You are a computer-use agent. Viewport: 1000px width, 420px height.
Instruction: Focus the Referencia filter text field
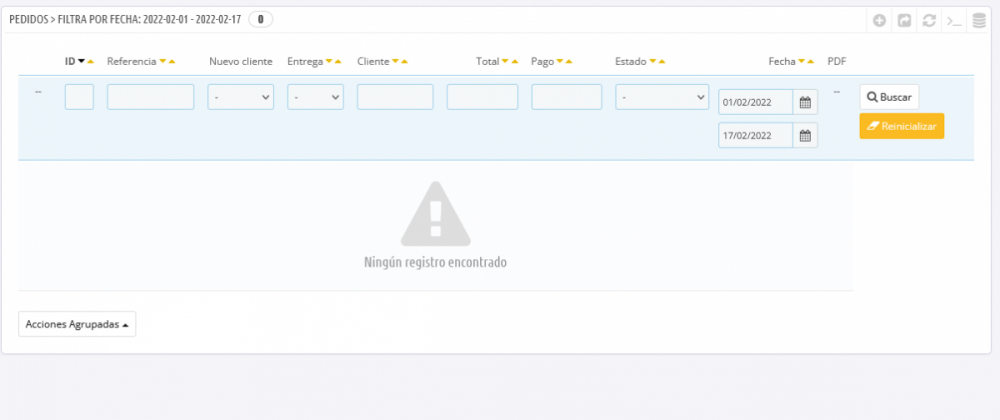[150, 97]
